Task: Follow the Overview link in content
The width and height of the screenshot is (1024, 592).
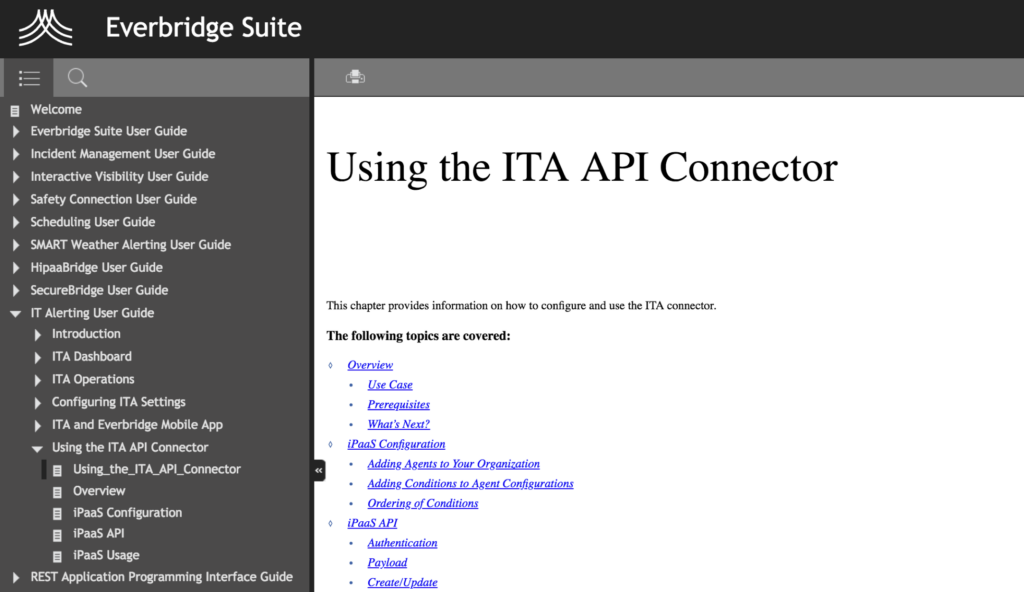Action: [370, 365]
